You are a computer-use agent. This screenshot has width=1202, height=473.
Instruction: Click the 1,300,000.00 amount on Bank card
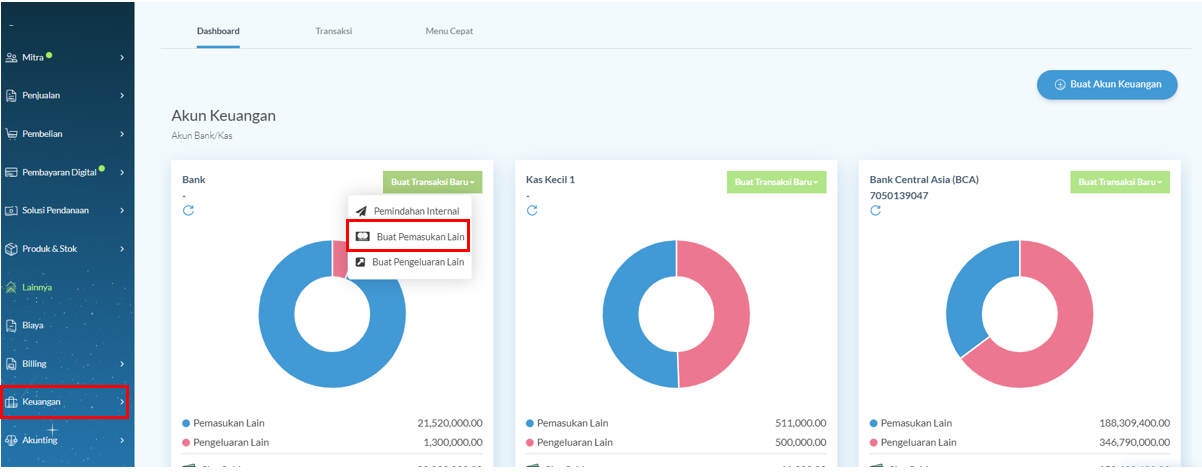click(x=452, y=442)
